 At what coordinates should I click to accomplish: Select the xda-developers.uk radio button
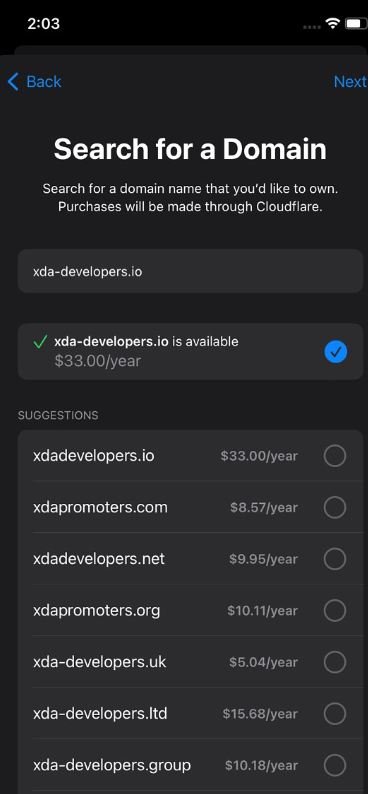[x=335, y=662]
